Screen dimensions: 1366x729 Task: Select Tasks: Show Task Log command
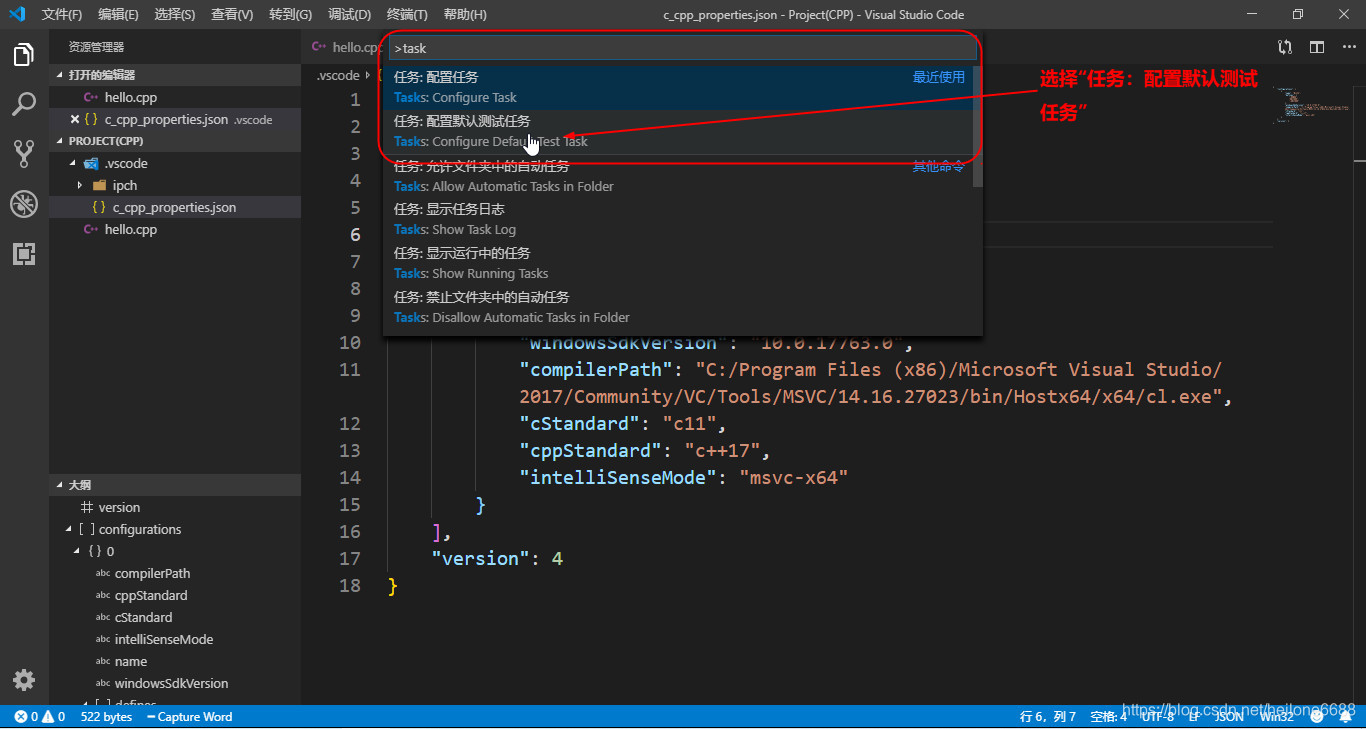(677, 219)
